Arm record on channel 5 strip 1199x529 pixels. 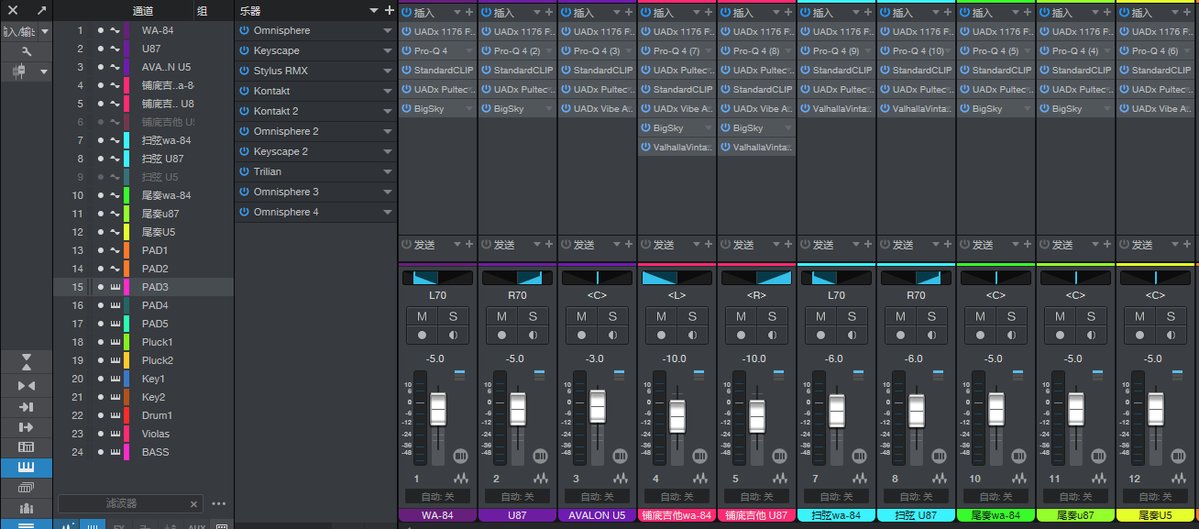coord(741,335)
